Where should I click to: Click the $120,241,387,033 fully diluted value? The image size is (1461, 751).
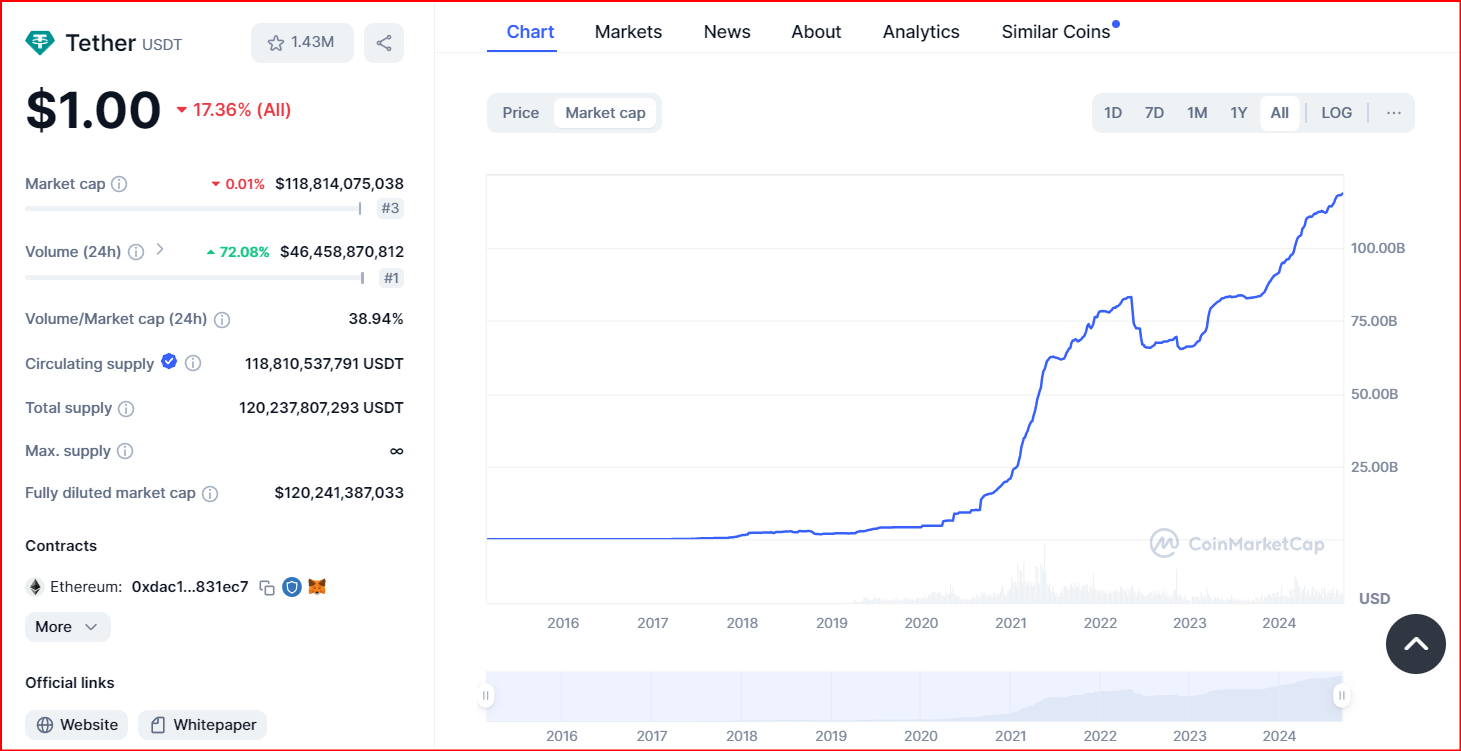339,493
